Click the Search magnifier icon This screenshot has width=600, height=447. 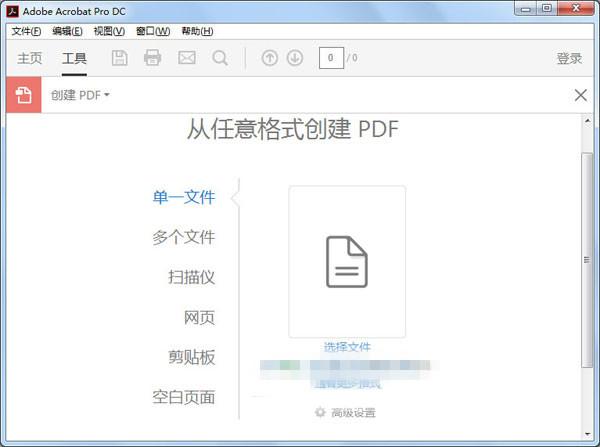[220, 59]
